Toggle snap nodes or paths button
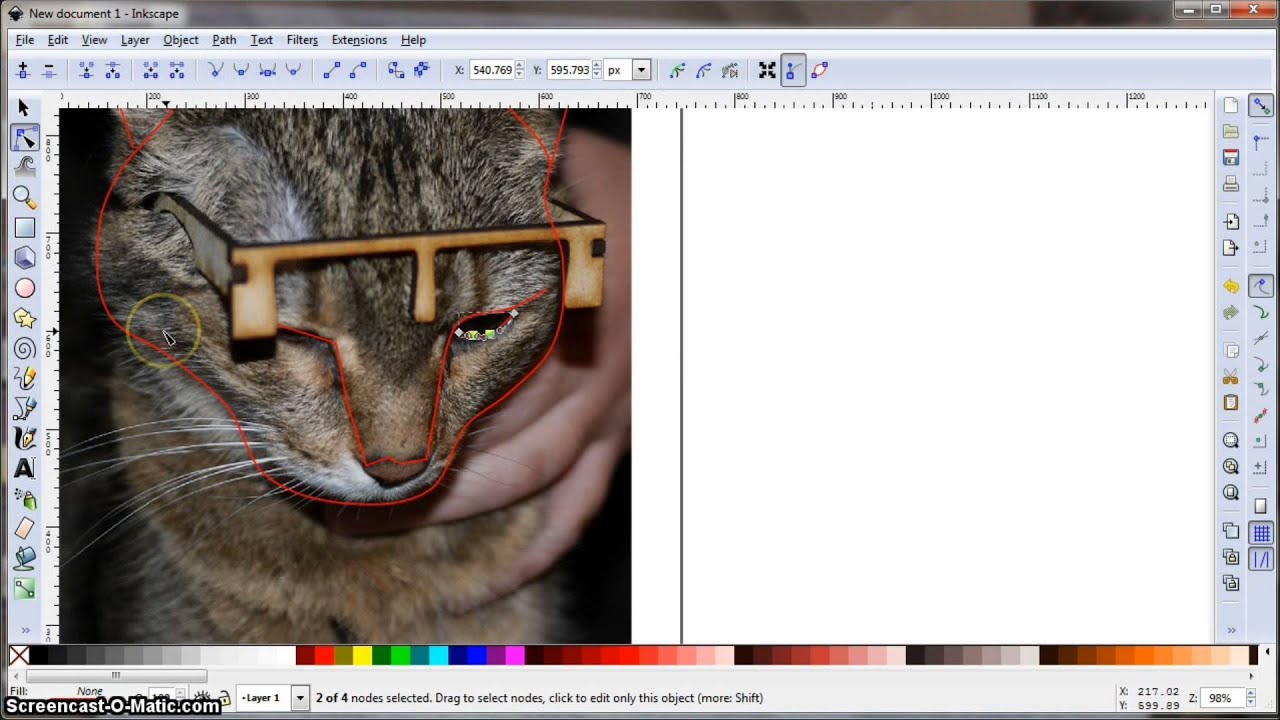Image resolution: width=1280 pixels, height=720 pixels. pyautogui.click(x=1261, y=287)
